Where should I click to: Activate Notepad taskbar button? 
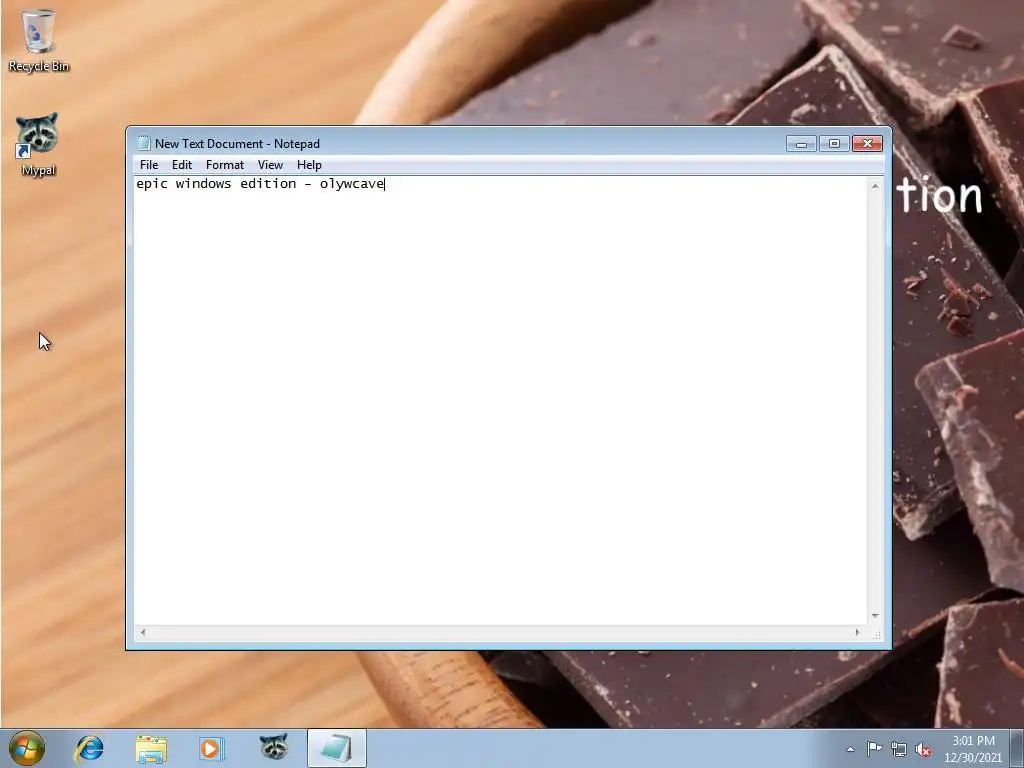click(336, 748)
